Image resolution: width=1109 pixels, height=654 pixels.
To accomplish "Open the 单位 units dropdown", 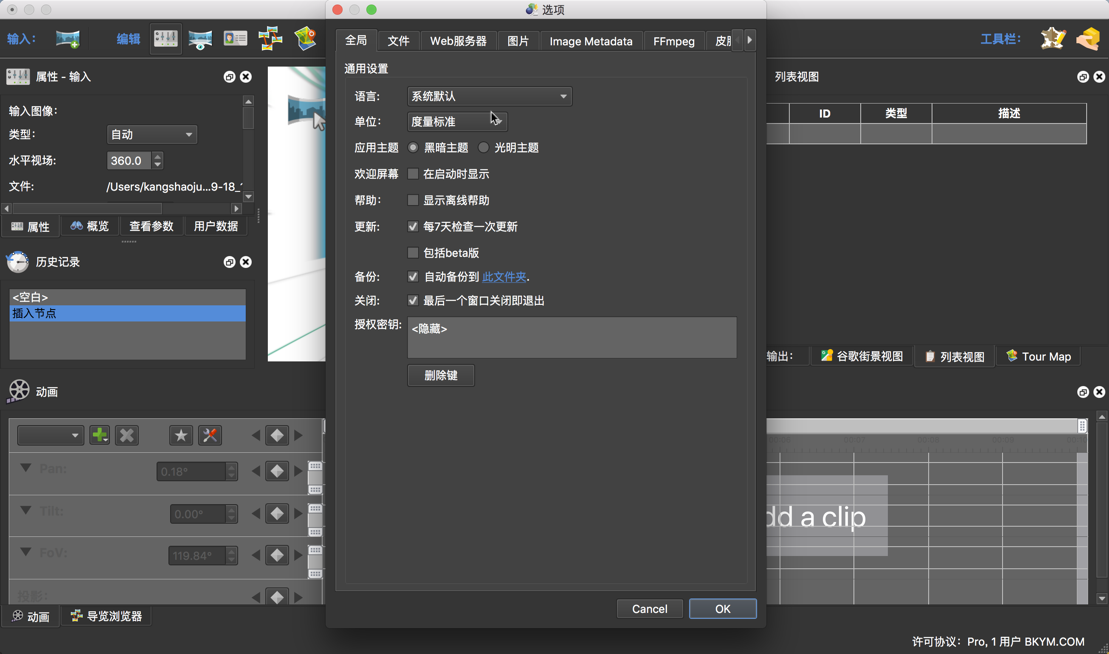I will pyautogui.click(x=457, y=120).
